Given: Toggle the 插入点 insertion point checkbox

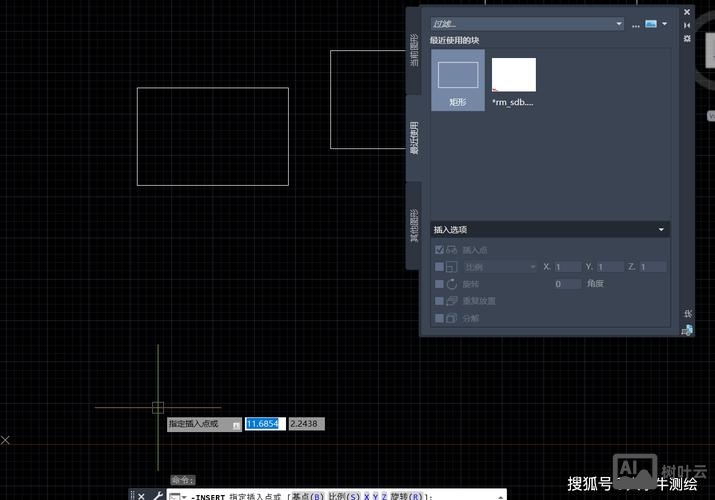Looking at the screenshot, I should pos(439,250).
